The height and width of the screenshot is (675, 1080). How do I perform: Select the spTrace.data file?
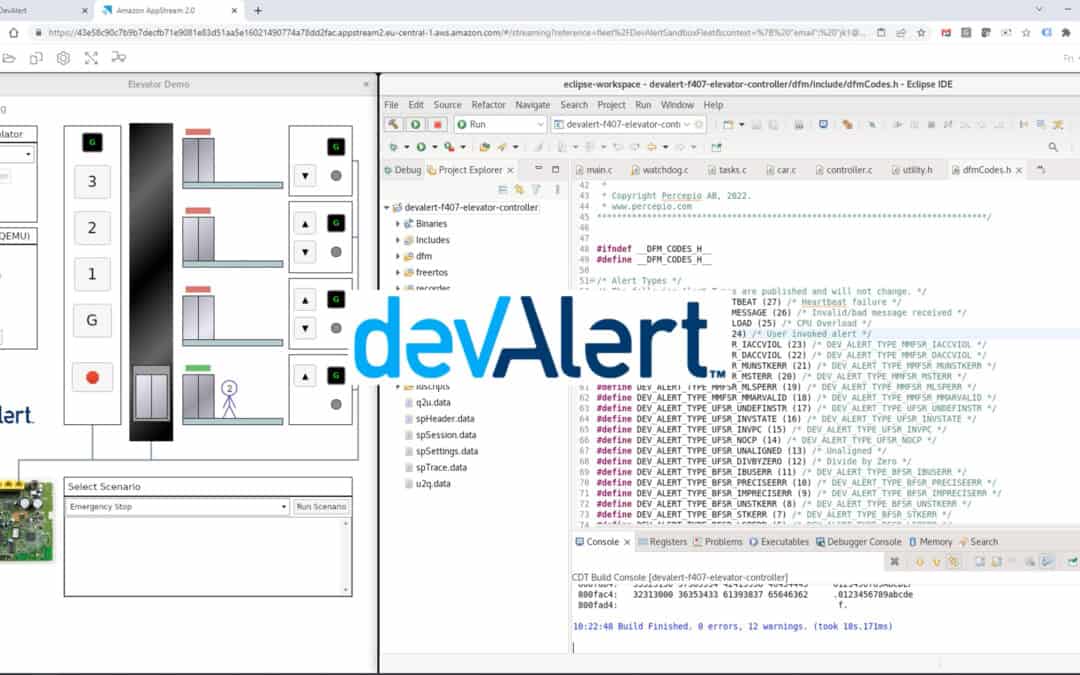pos(441,468)
